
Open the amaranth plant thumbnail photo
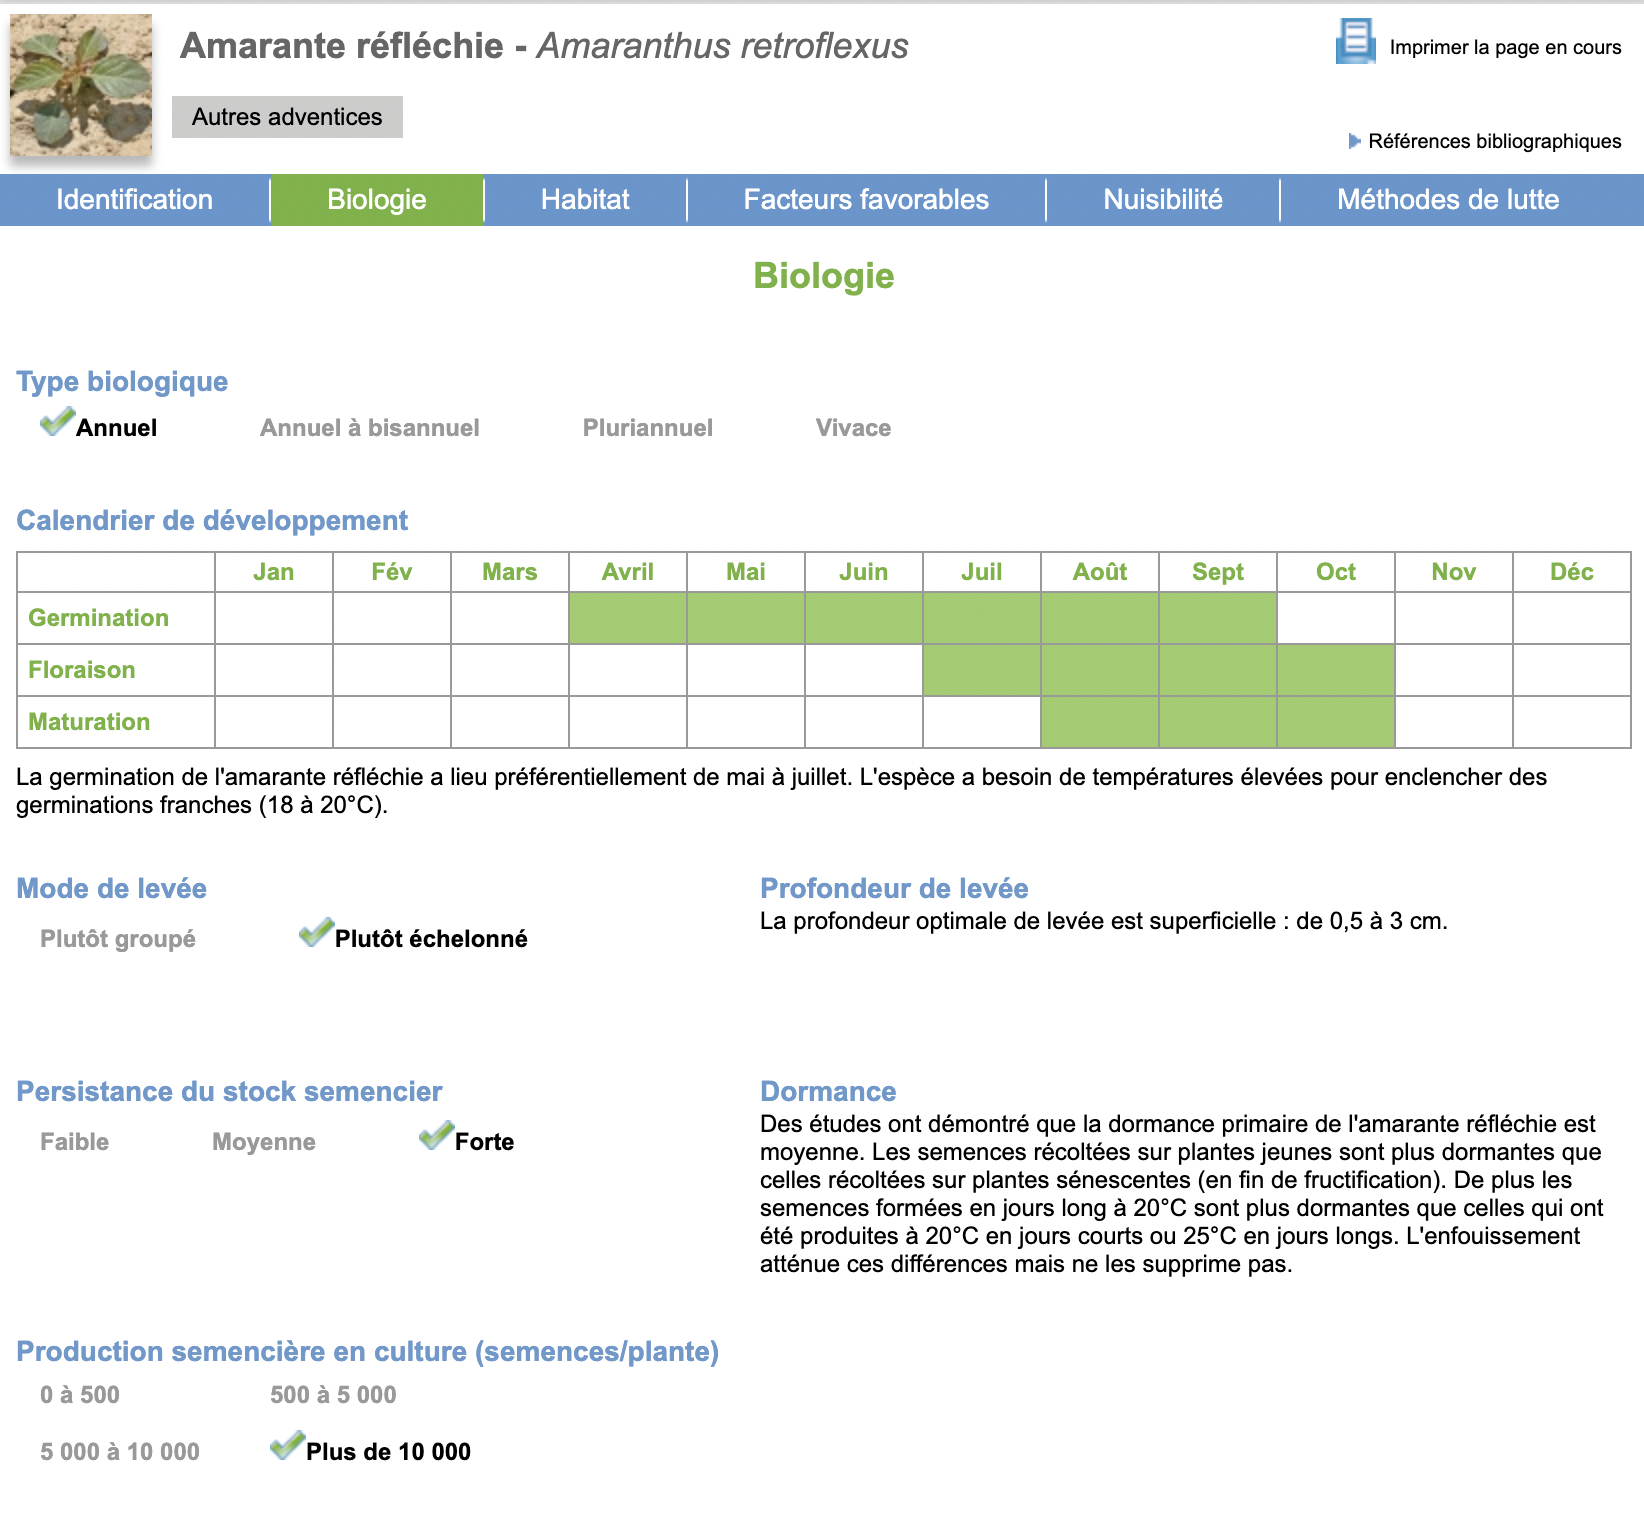tap(81, 85)
